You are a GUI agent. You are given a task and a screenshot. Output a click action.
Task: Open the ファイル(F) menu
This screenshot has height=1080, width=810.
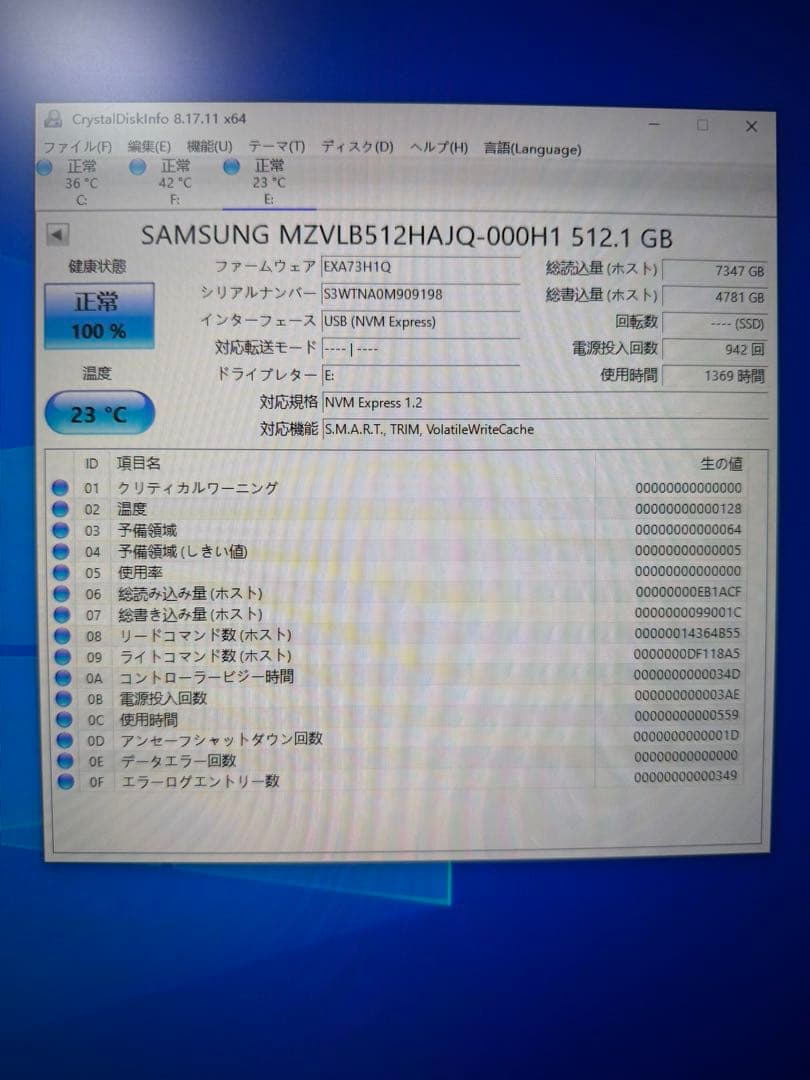coord(75,147)
